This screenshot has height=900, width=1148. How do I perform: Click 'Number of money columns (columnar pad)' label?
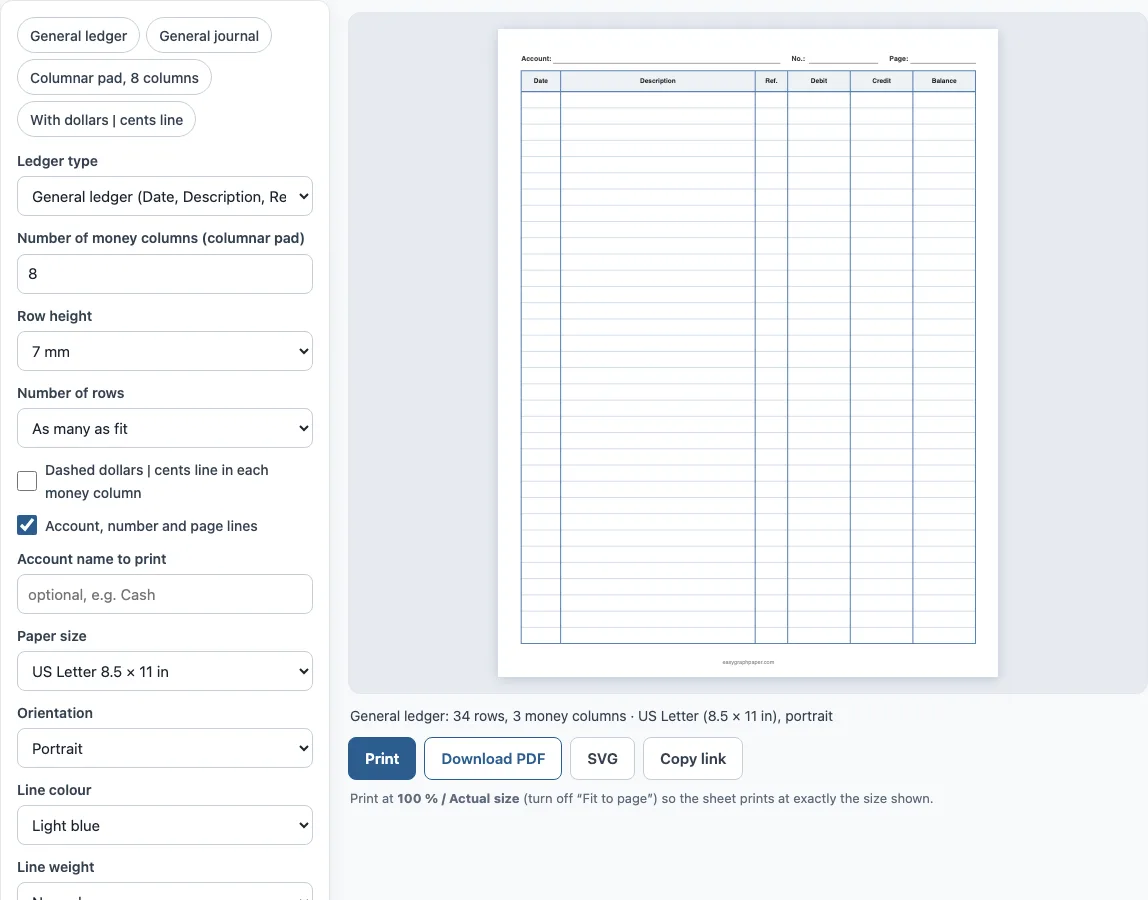[160, 238]
